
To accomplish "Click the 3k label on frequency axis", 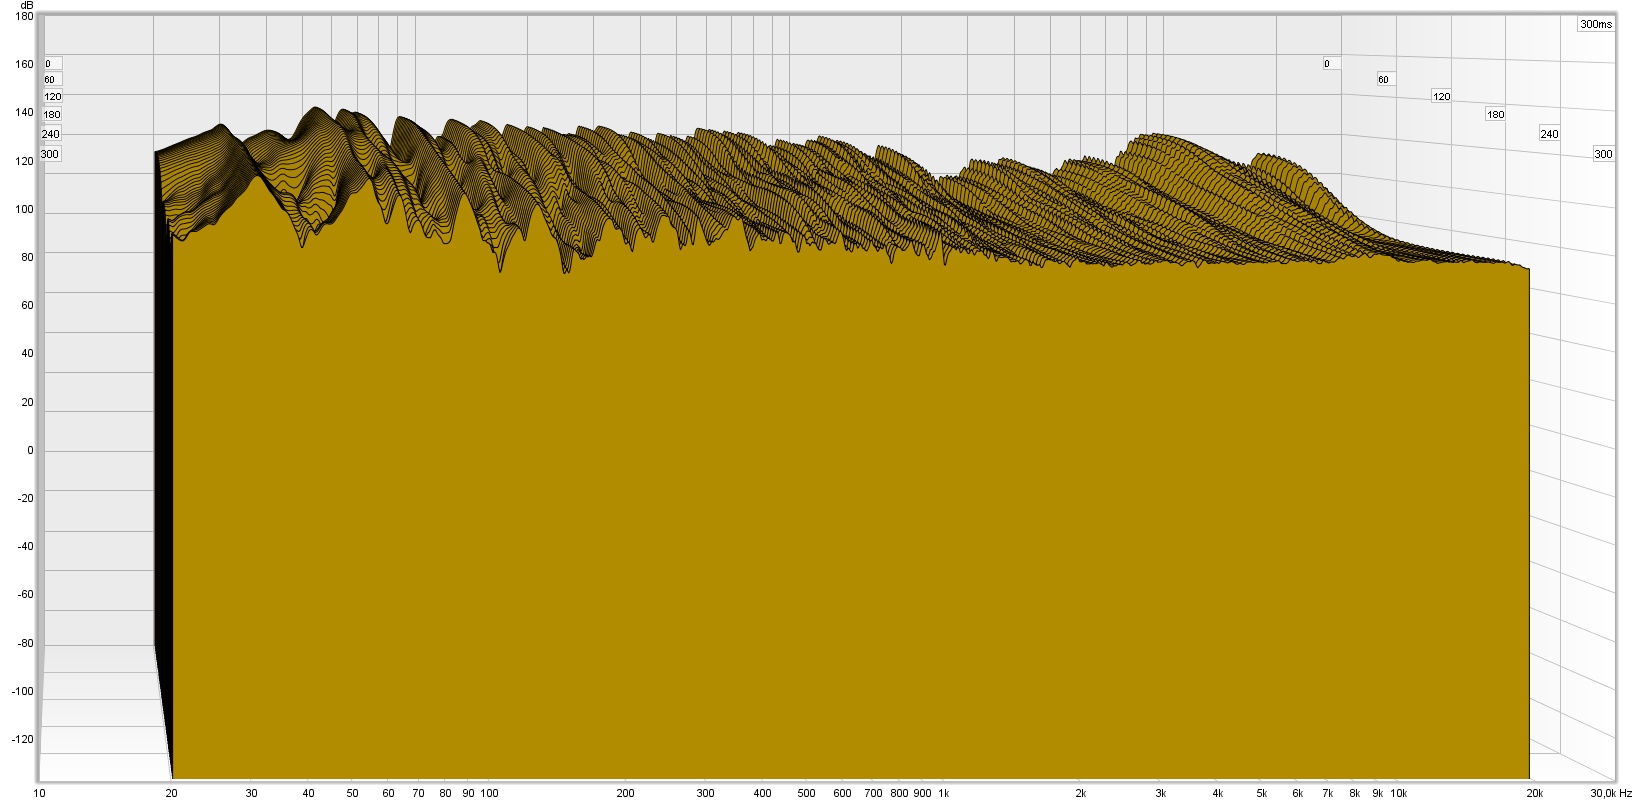I will click(x=1160, y=794).
